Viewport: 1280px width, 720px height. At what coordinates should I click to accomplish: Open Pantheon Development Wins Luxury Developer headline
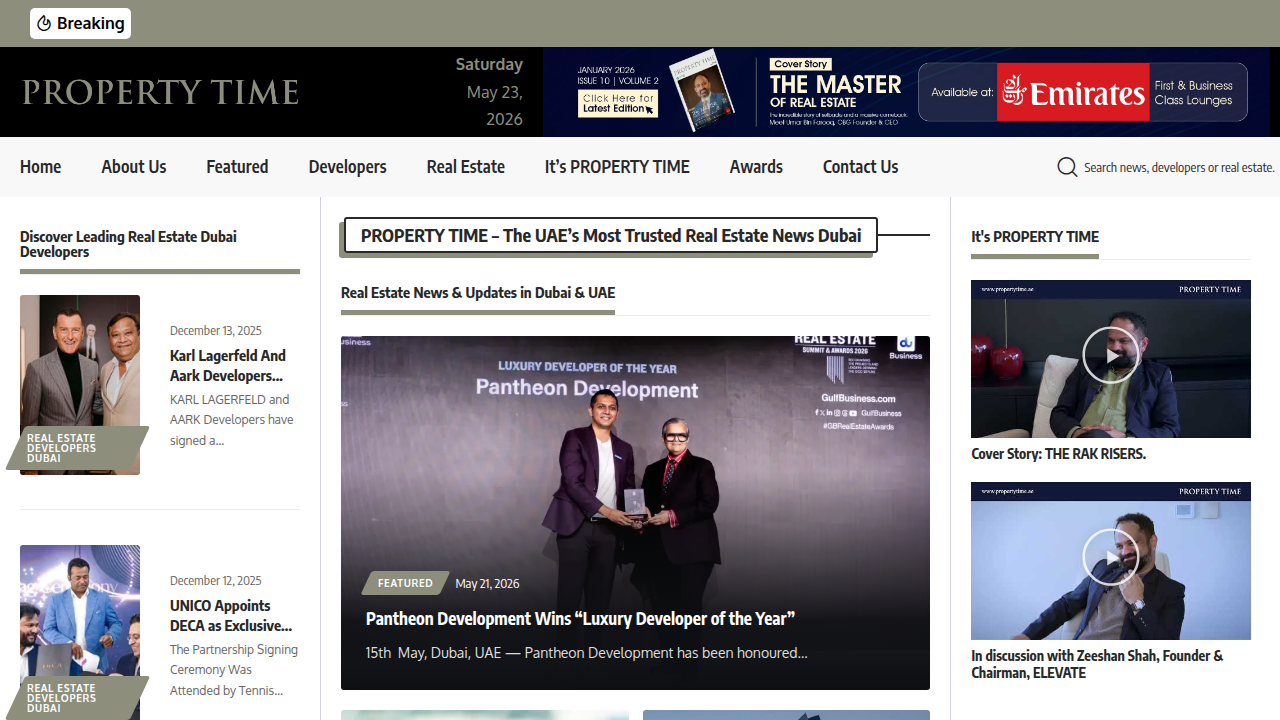[x=580, y=619]
